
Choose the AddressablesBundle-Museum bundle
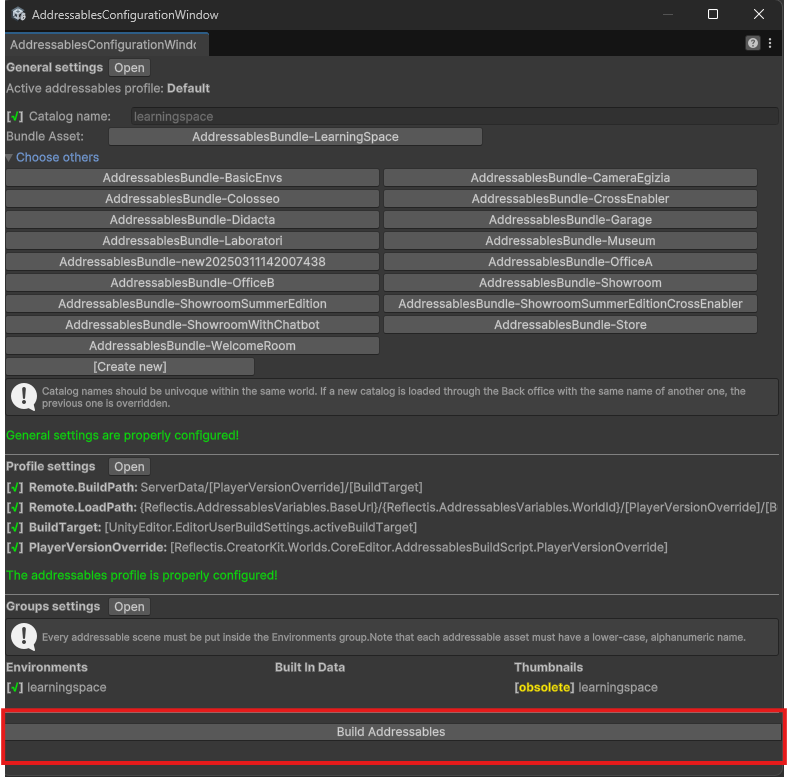pos(570,241)
